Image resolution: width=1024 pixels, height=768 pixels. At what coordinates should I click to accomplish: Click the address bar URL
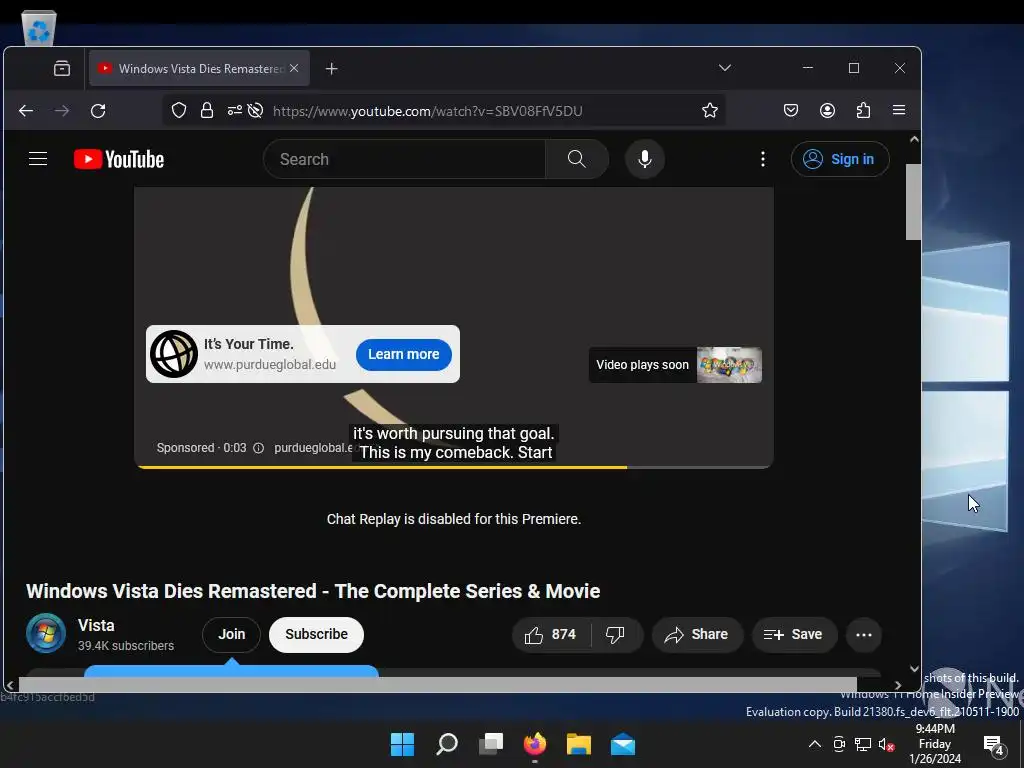pyautogui.click(x=427, y=111)
